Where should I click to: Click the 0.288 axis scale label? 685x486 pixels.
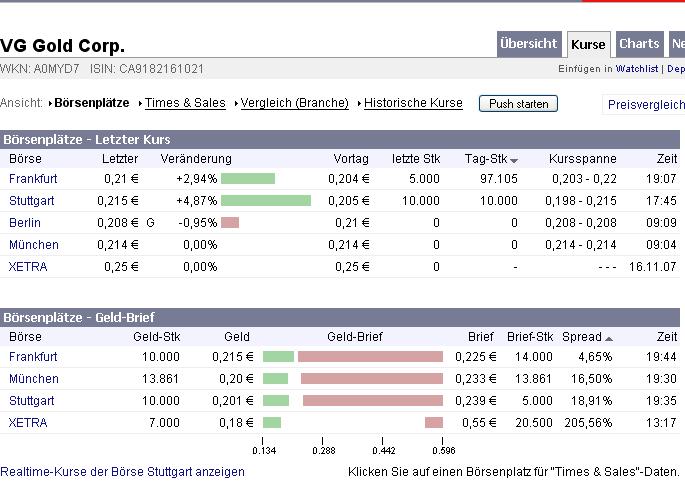tap(324, 451)
